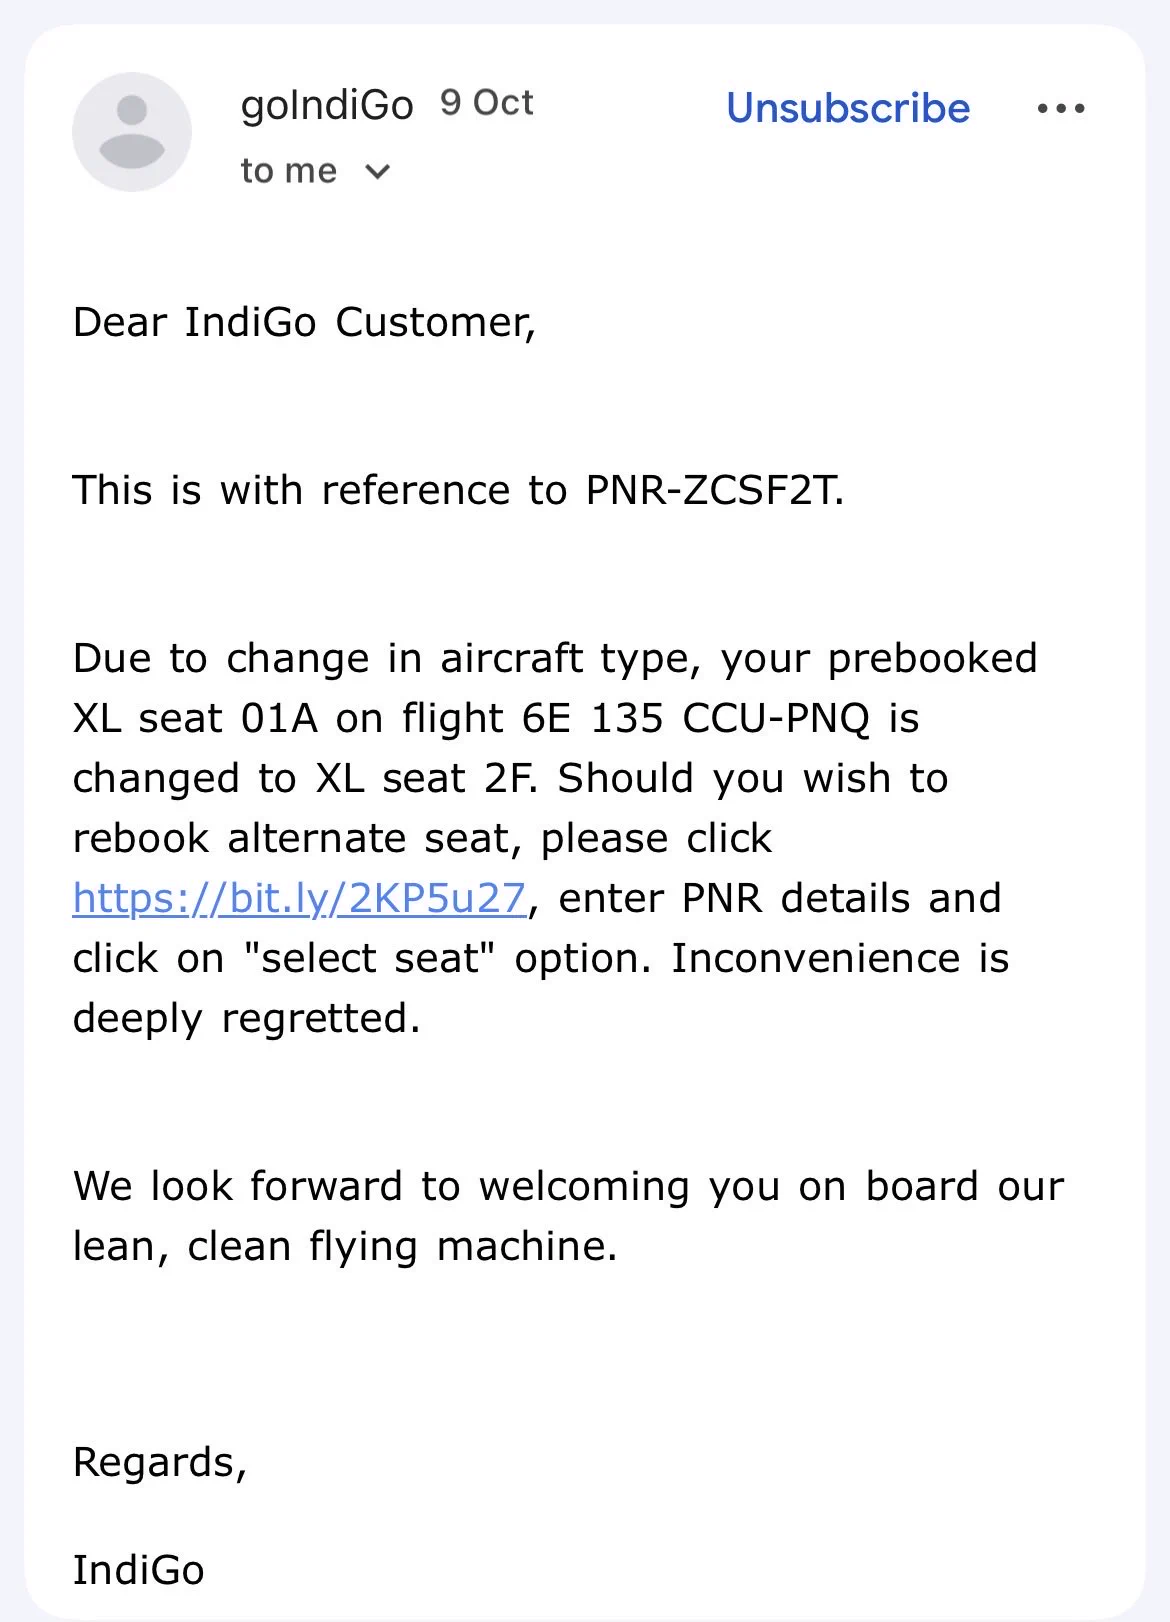The image size is (1170, 1622).
Task: Tap the "rebook alternate seat, please click" line
Action: coord(422,838)
